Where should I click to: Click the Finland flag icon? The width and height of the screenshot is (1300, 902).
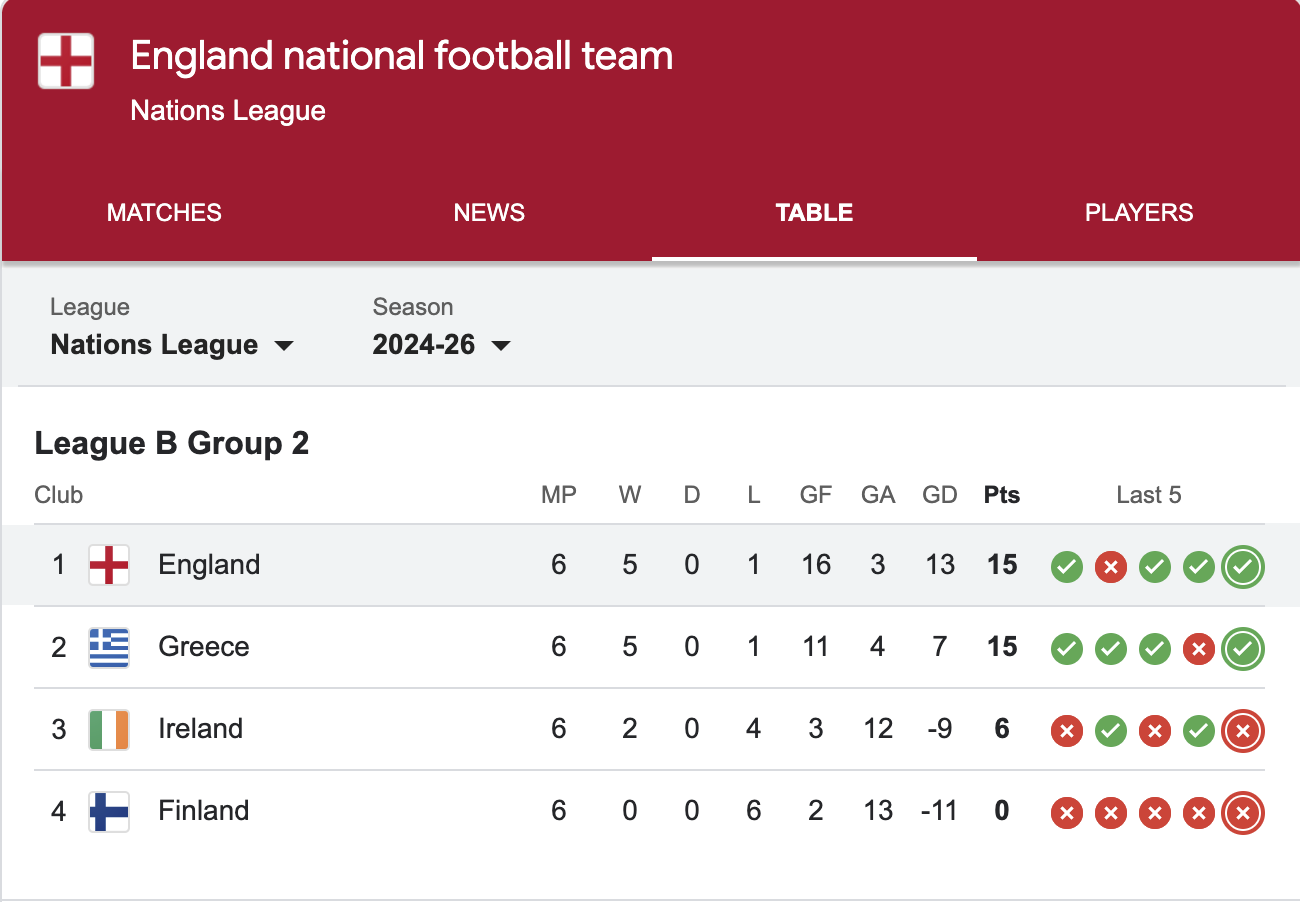click(108, 811)
